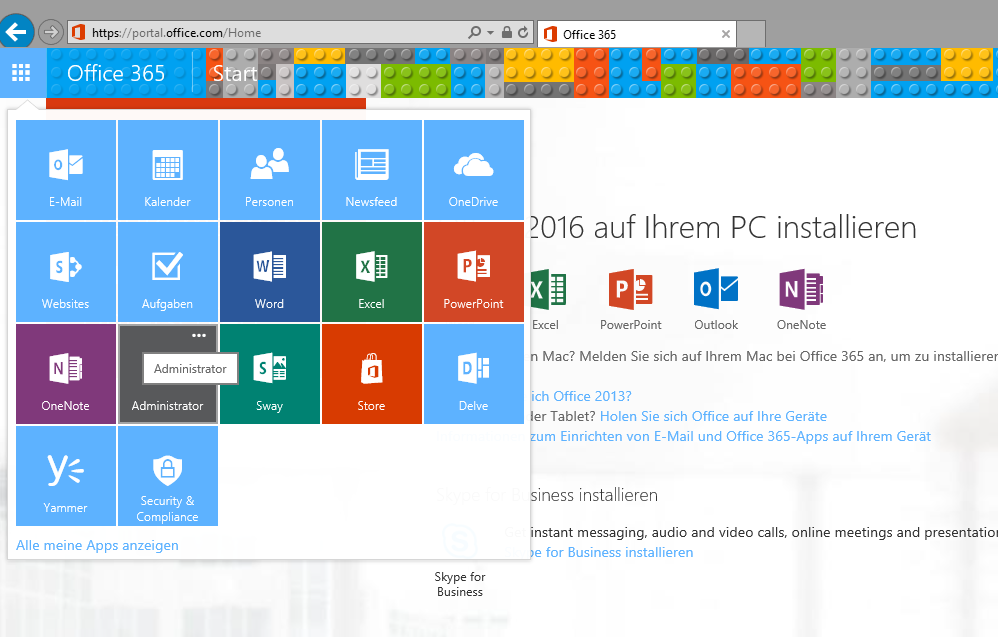Click the Outlook icon on install page
Image resolution: width=1008 pixels, height=637 pixels.
(x=716, y=289)
